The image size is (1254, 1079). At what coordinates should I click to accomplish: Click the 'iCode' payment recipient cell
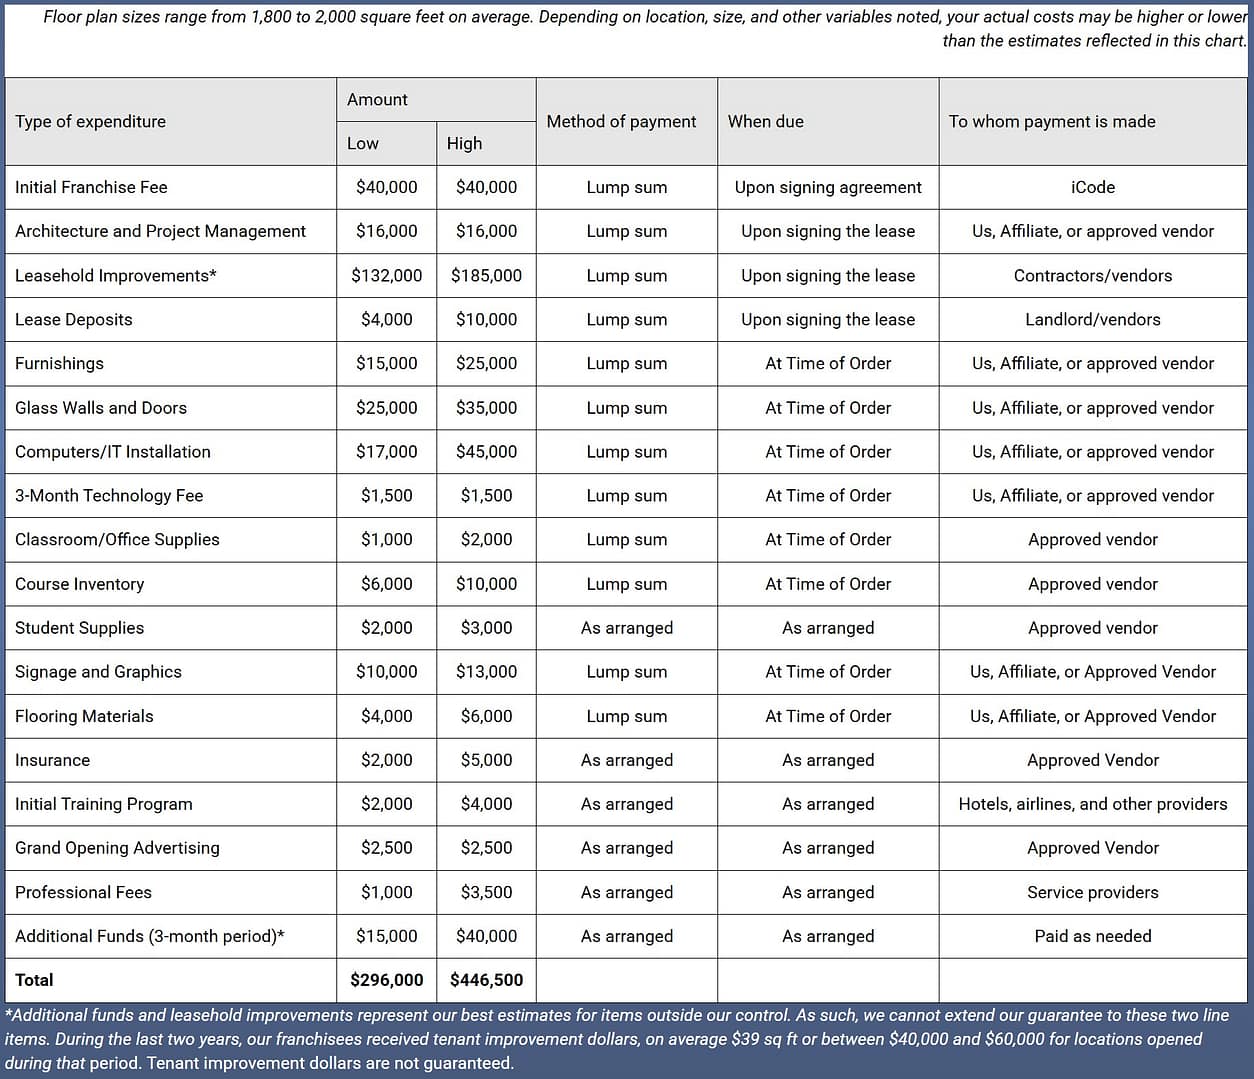(x=1093, y=187)
